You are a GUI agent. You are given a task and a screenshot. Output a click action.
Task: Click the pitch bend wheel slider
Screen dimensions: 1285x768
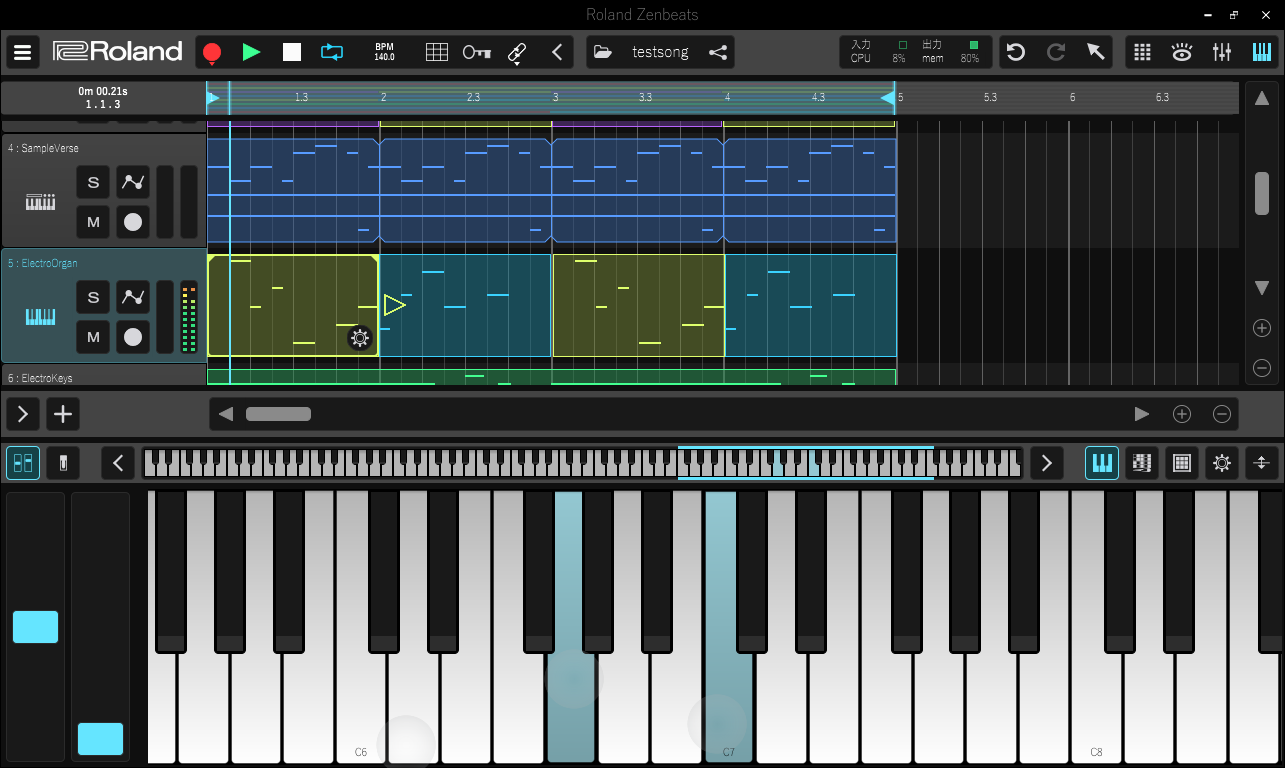35,627
